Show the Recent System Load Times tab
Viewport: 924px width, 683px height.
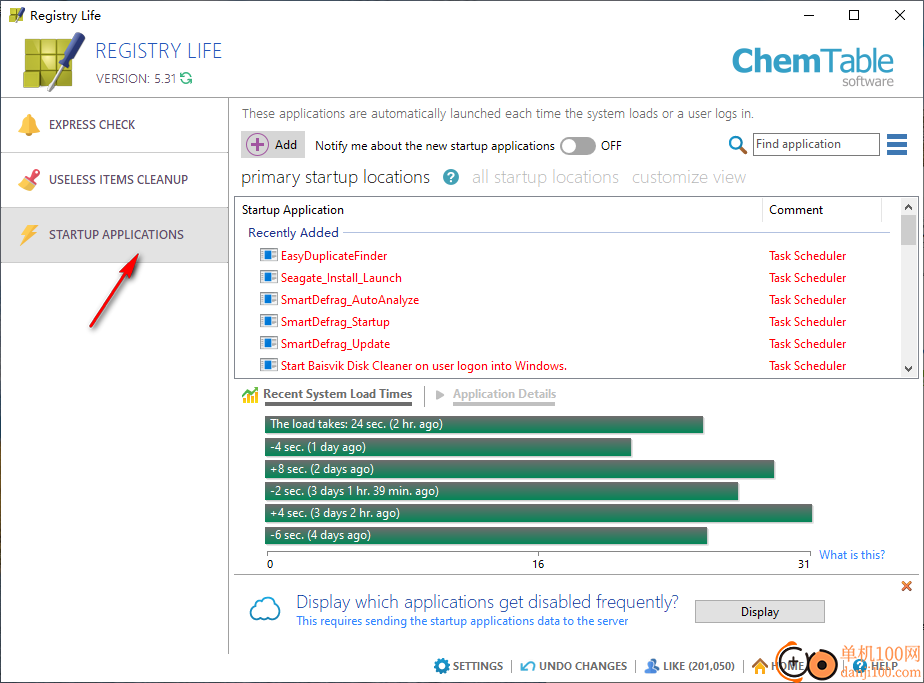click(x=338, y=394)
